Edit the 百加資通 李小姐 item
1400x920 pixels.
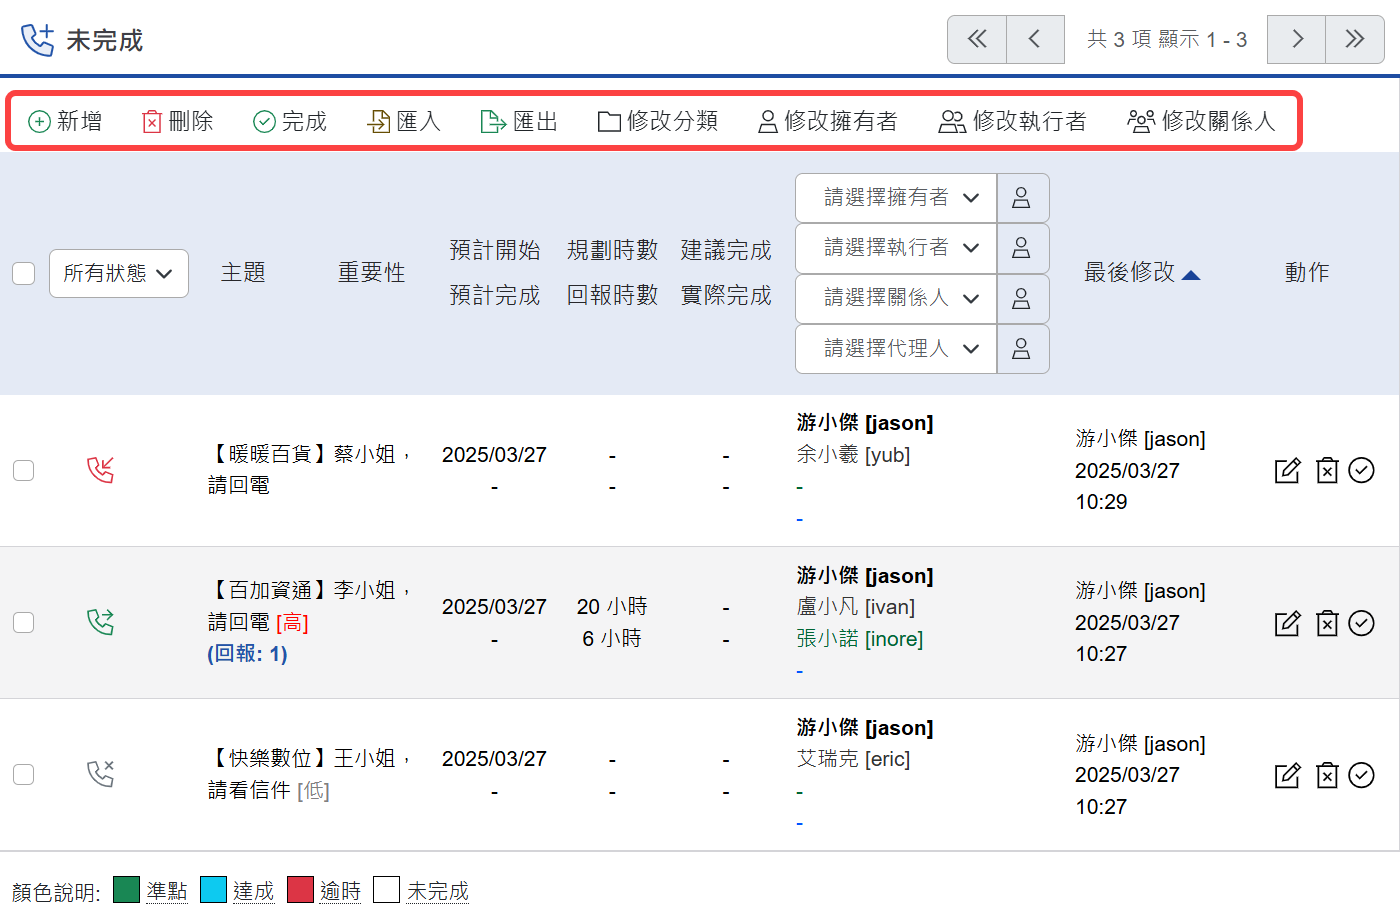[1288, 623]
